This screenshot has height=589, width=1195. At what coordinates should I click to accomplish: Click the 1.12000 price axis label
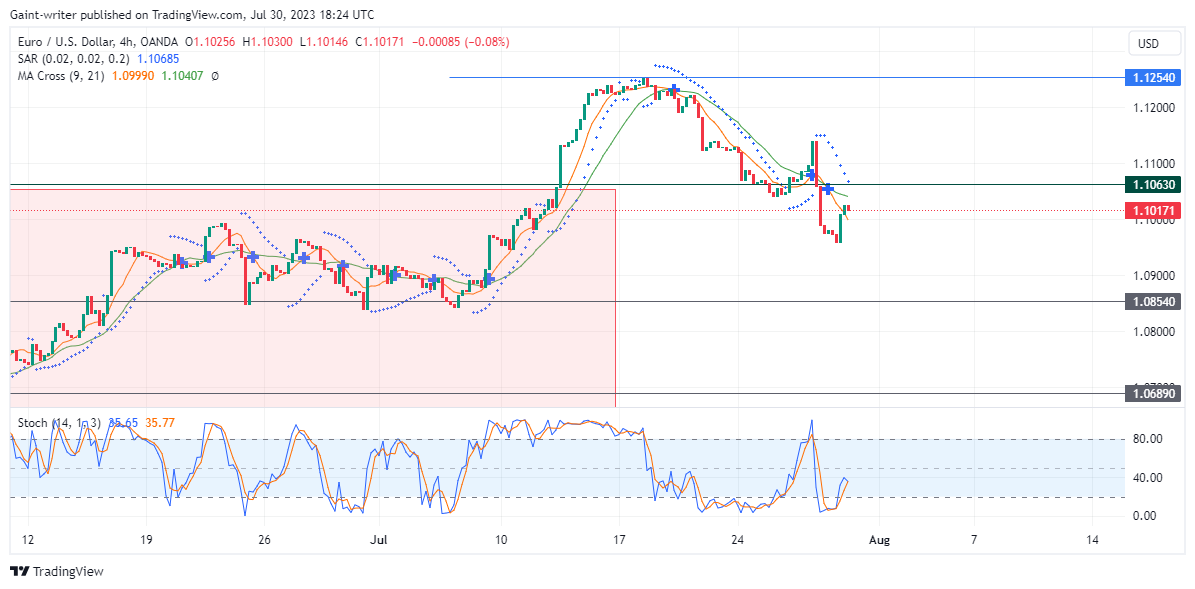1152,107
